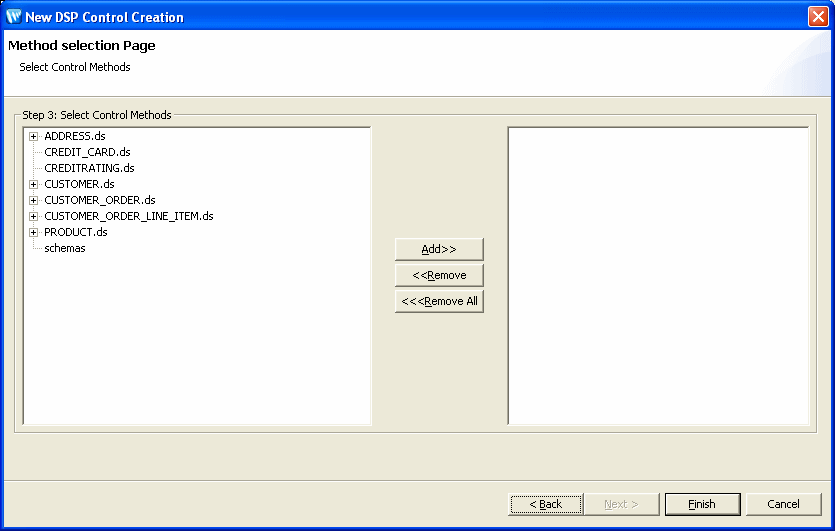Select the schemas entry
This screenshot has height=531, width=835.
(x=64, y=248)
